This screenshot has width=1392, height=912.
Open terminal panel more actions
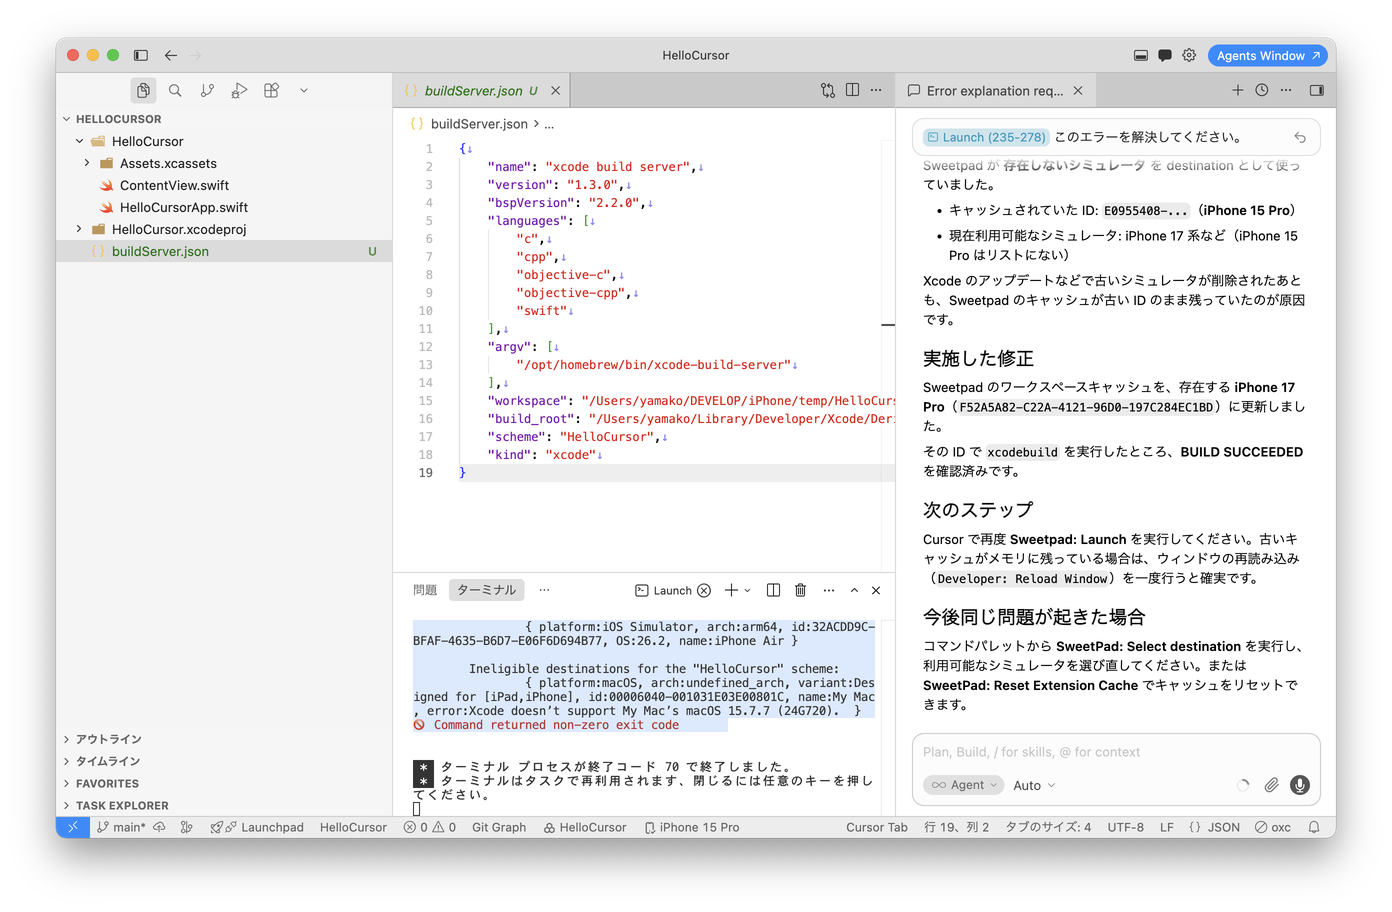click(828, 590)
